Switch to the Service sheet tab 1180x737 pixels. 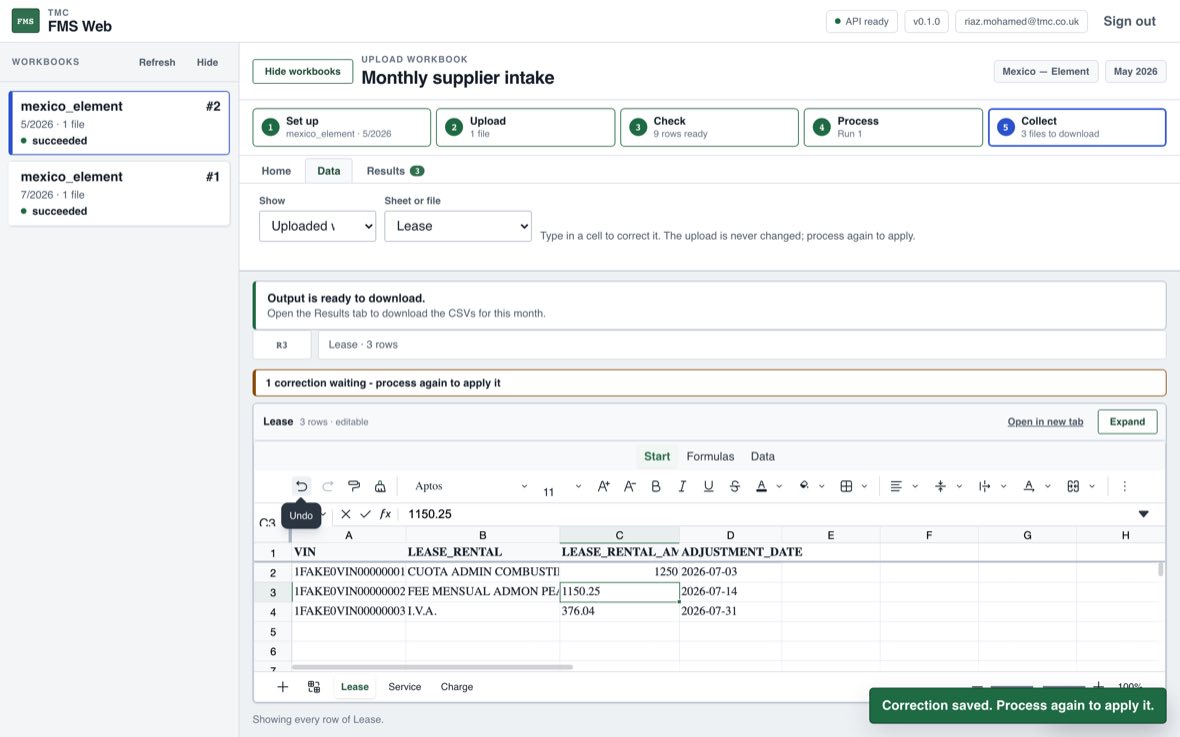[405, 687]
